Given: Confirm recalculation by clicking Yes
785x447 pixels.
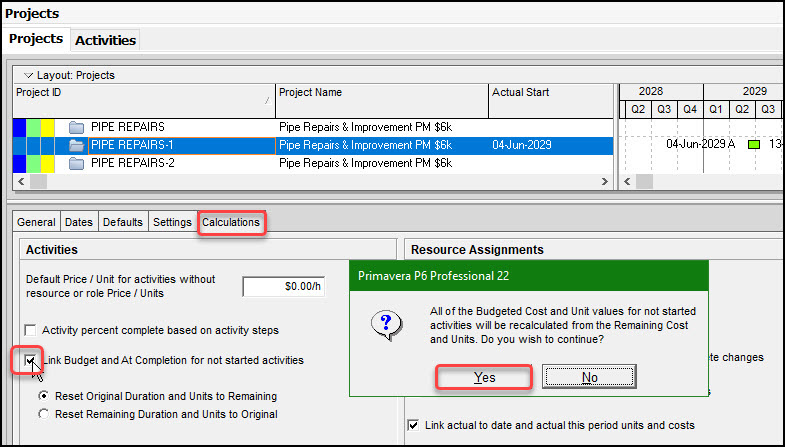Looking at the screenshot, I should (484, 377).
